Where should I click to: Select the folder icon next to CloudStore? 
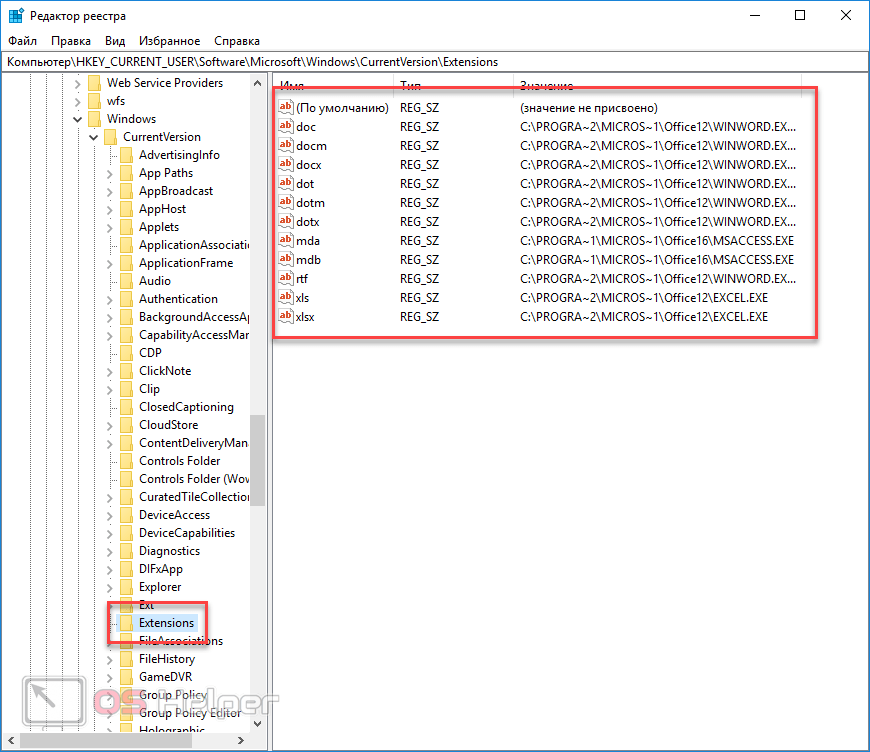[x=125, y=425]
